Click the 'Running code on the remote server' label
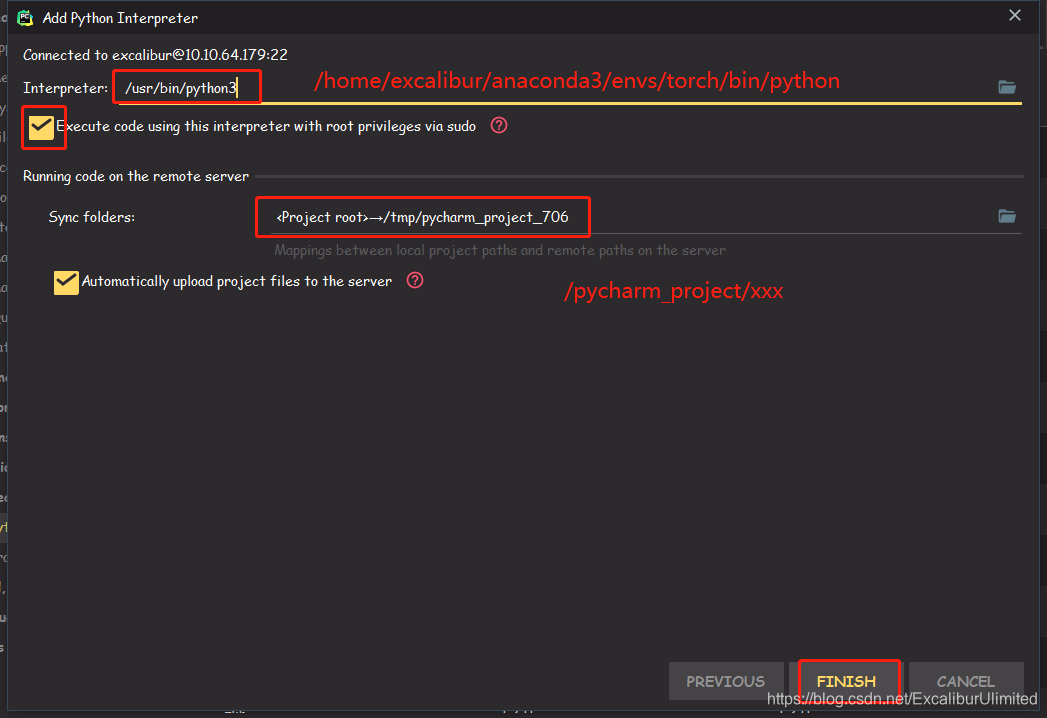 tap(136, 176)
